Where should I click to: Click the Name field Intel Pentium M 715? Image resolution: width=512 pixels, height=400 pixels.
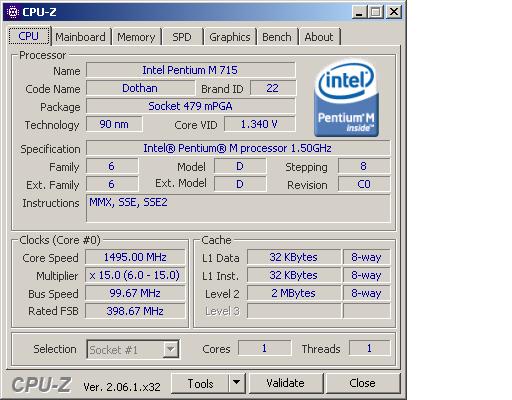[x=191, y=70]
